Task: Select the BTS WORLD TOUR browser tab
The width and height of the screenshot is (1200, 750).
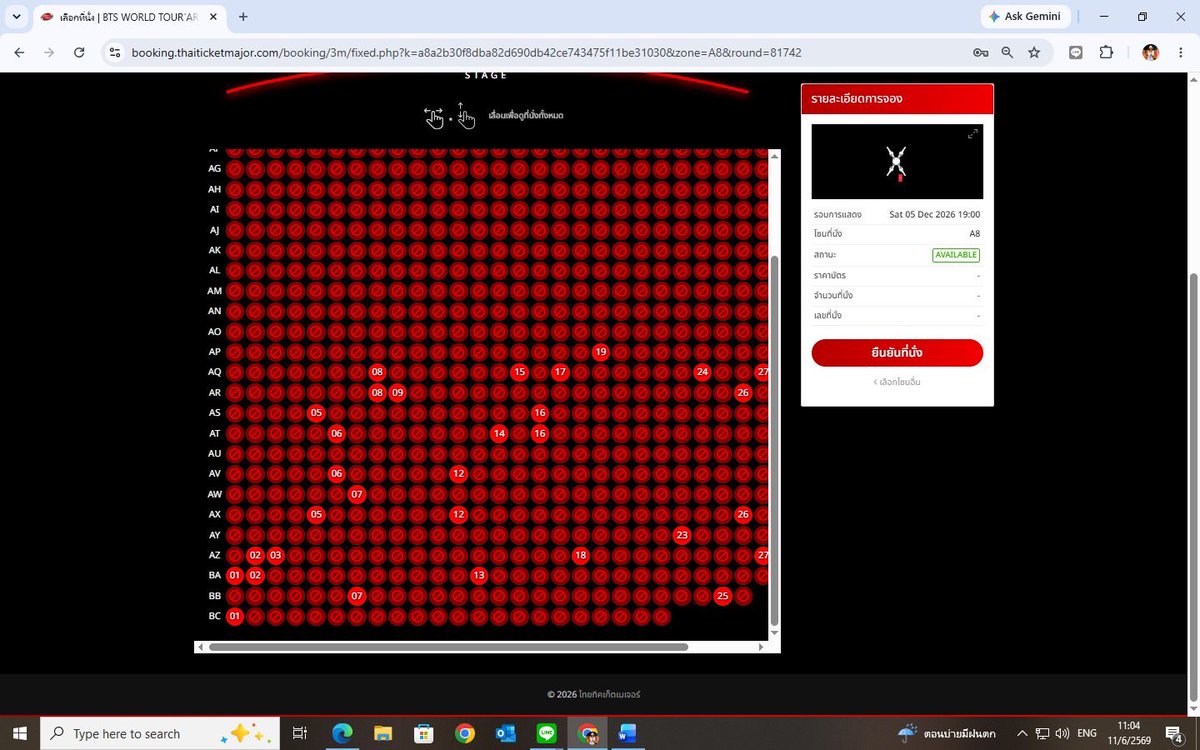Action: [x=128, y=17]
